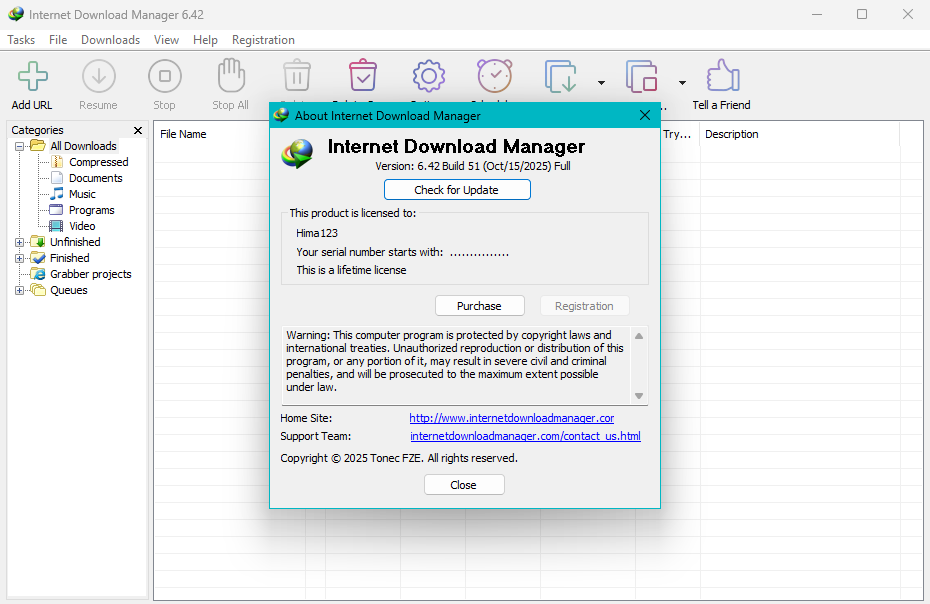Click the Tell a Friend thumbs-up icon
This screenshot has width=930, height=604.
723,76
